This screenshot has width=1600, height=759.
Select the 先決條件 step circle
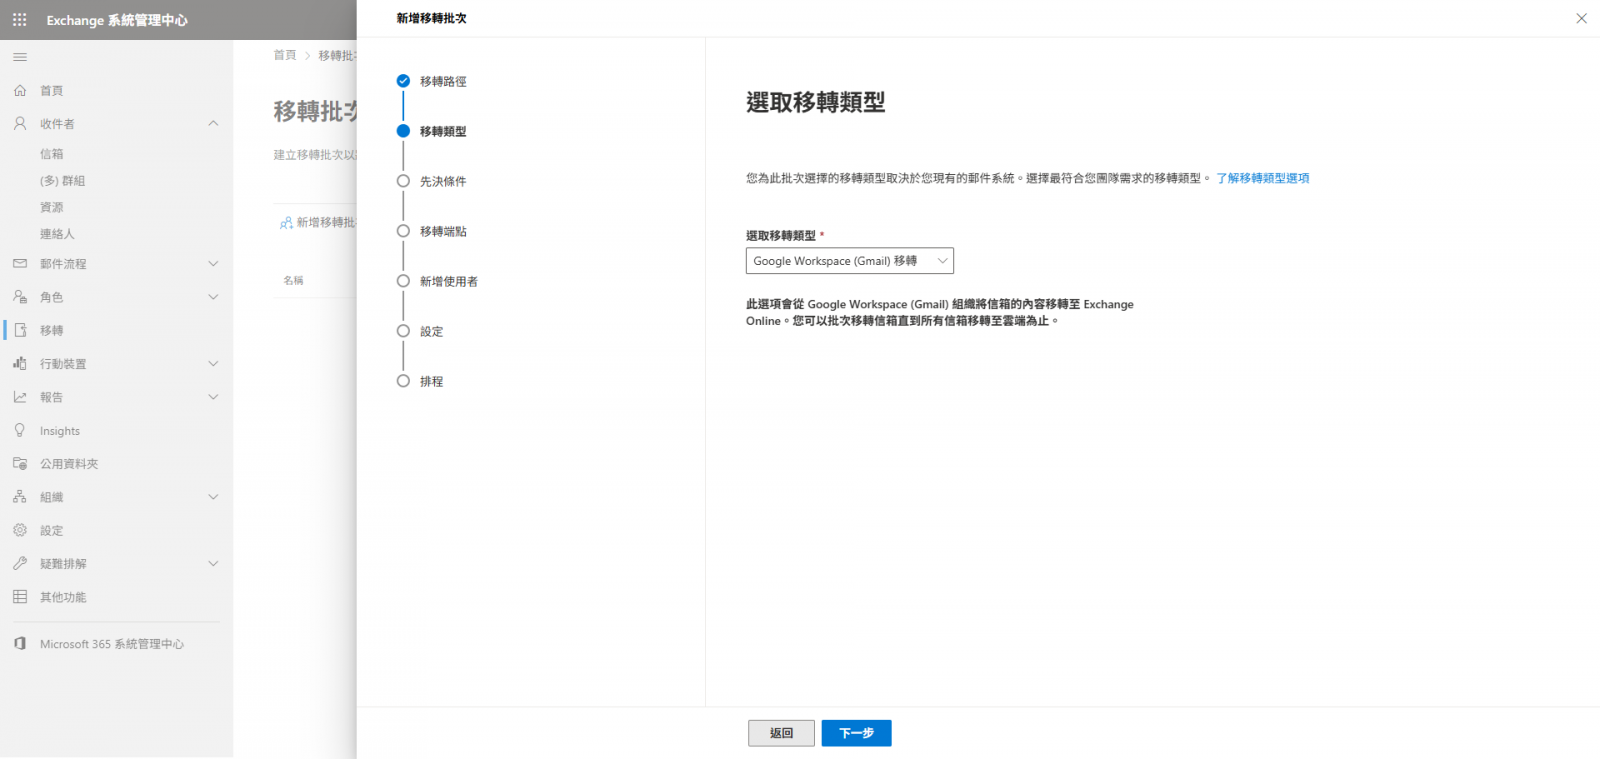click(403, 181)
